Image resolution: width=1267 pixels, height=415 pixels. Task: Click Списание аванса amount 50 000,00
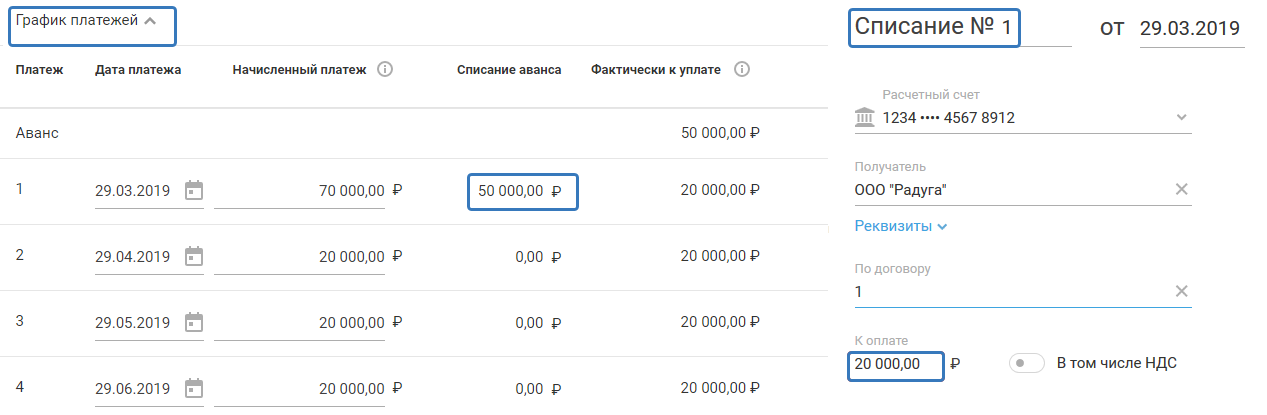[522, 191]
